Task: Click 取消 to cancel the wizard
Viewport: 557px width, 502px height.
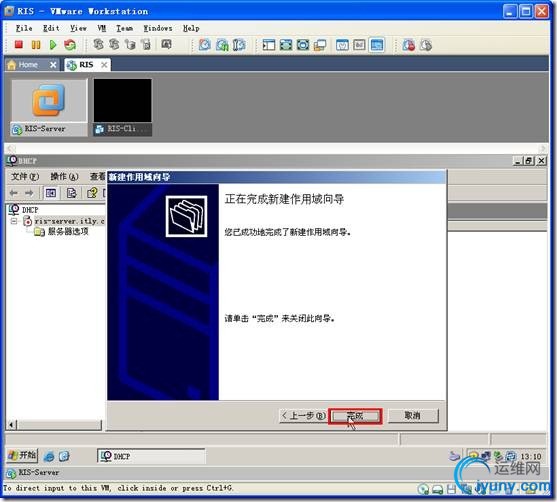Action: (413, 416)
